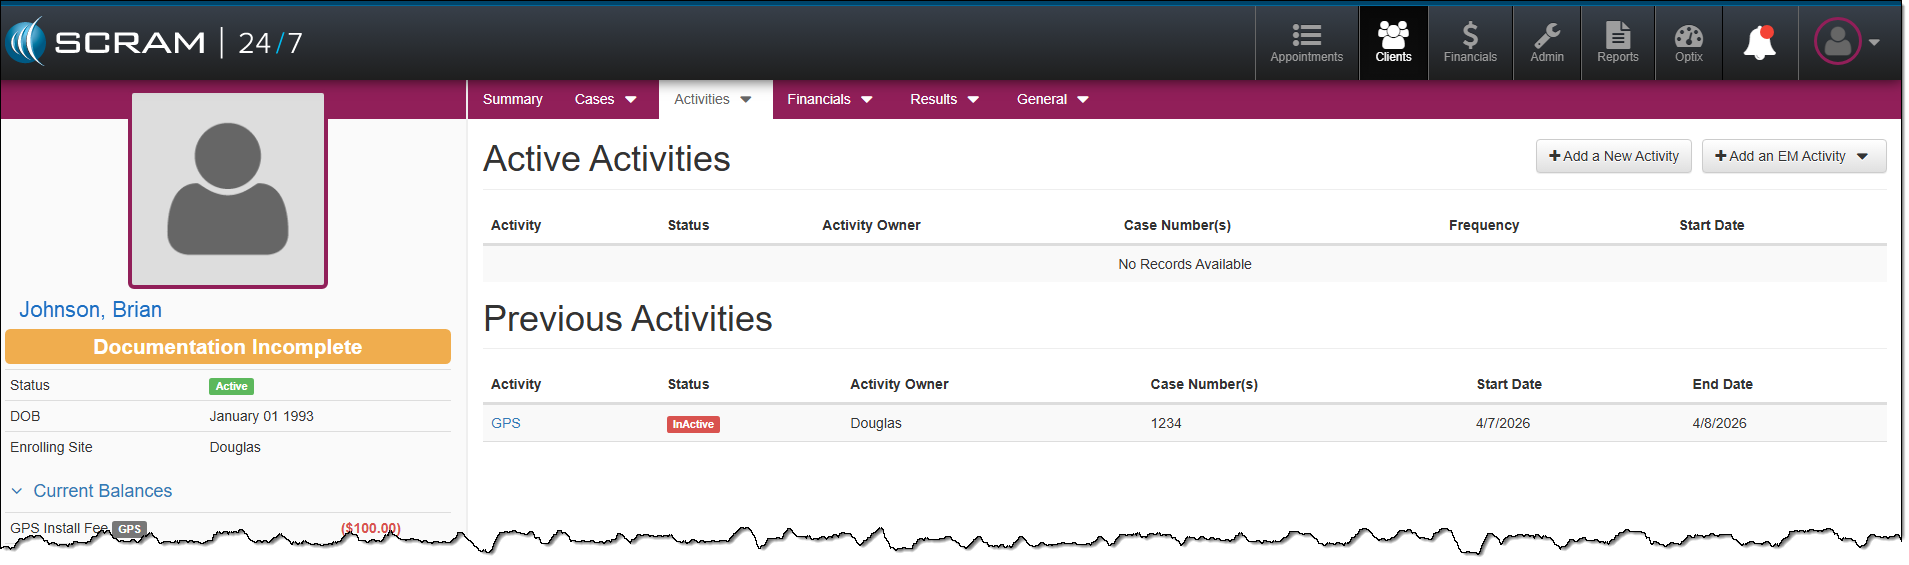The image size is (1909, 565).
Task: Open the General dropdown menu
Action: (x=1052, y=99)
